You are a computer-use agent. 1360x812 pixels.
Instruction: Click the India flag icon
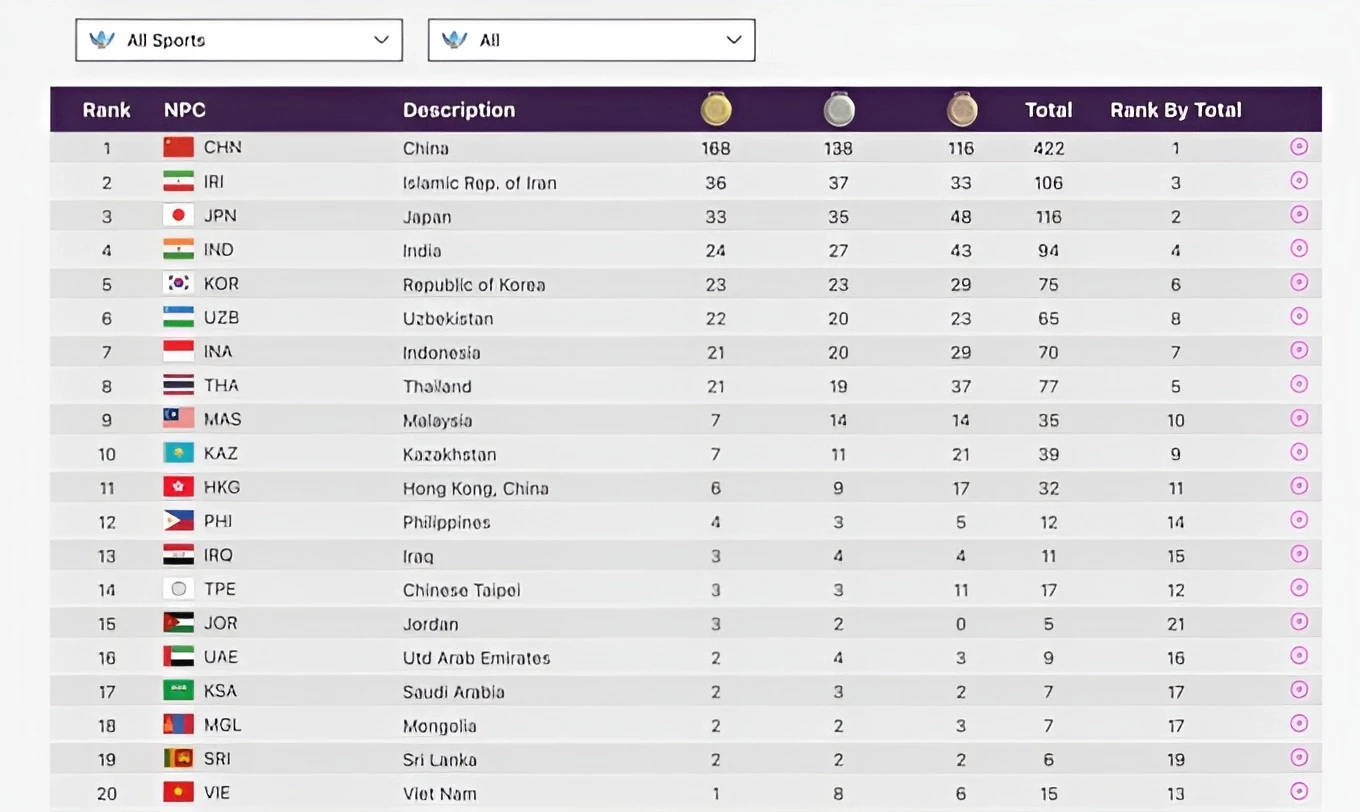179,249
